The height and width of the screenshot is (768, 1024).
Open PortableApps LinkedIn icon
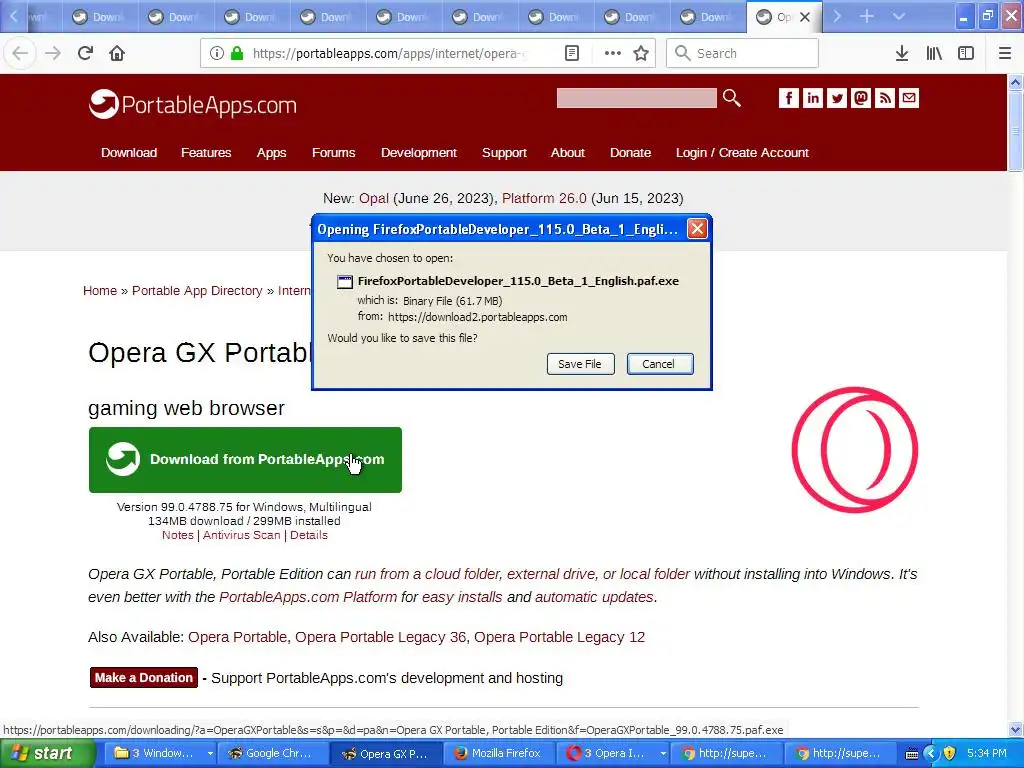click(x=813, y=98)
